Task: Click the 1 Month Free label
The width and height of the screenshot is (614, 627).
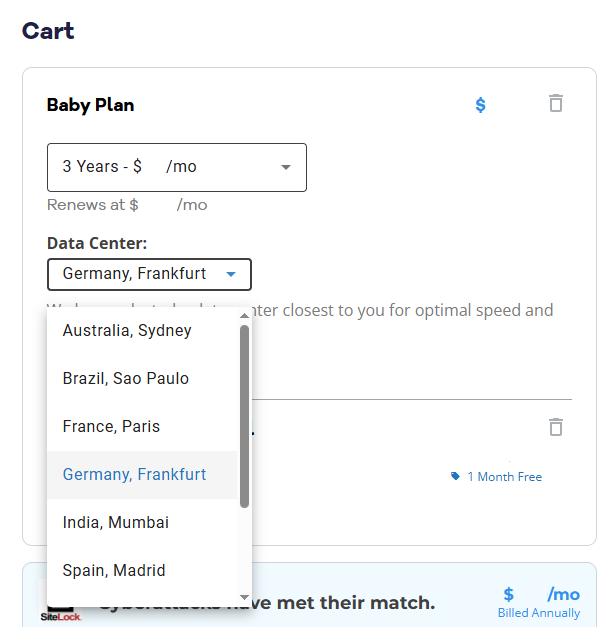Action: 504,477
